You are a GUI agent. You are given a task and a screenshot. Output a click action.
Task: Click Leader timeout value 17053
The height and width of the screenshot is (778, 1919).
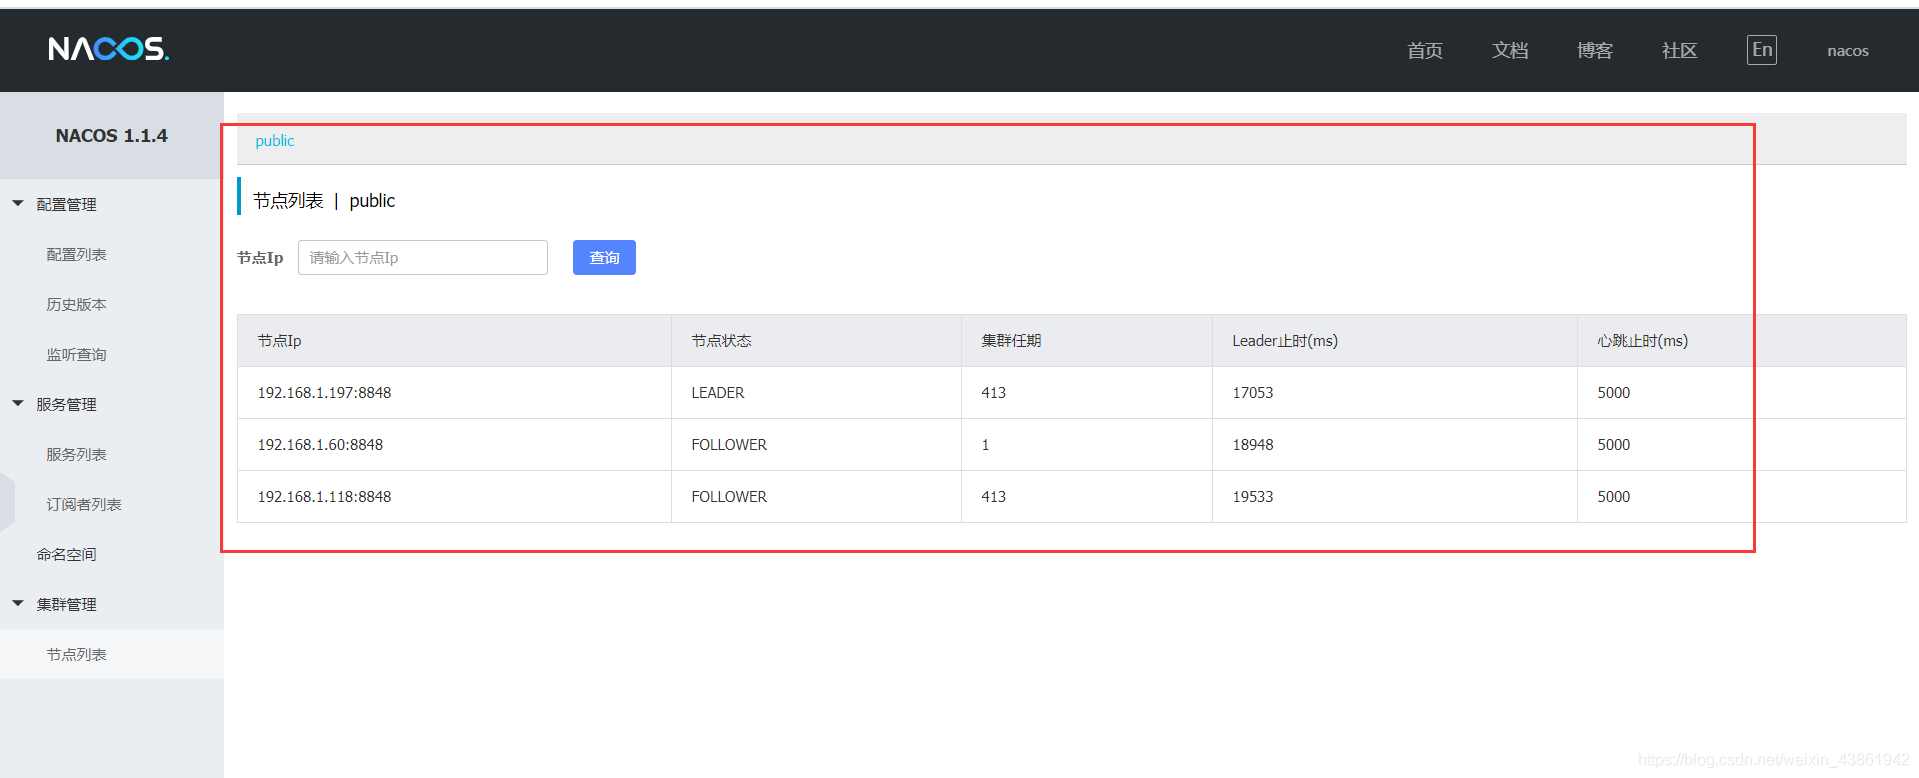1253,393
